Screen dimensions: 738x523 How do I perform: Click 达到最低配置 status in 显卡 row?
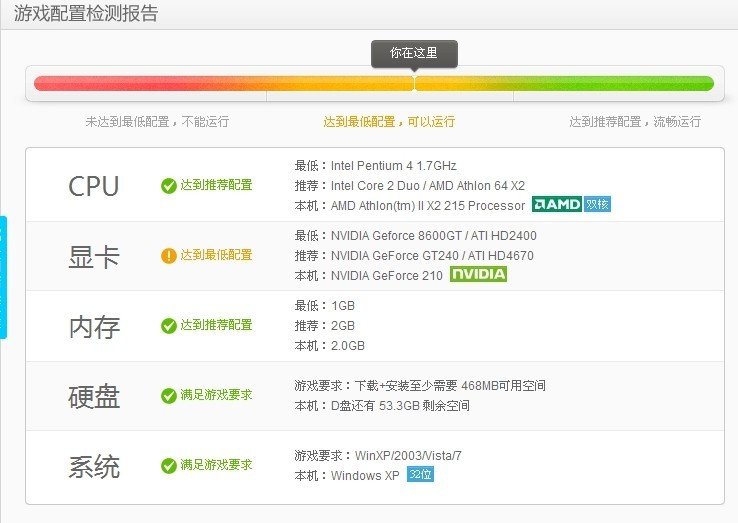(x=217, y=255)
